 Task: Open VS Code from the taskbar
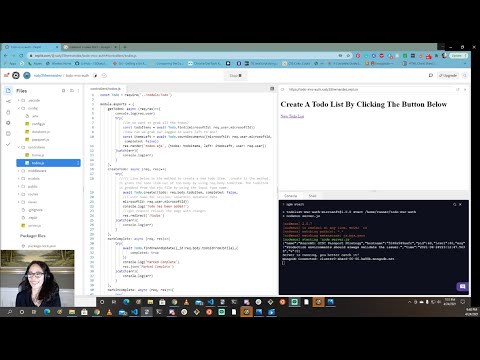click(134, 312)
